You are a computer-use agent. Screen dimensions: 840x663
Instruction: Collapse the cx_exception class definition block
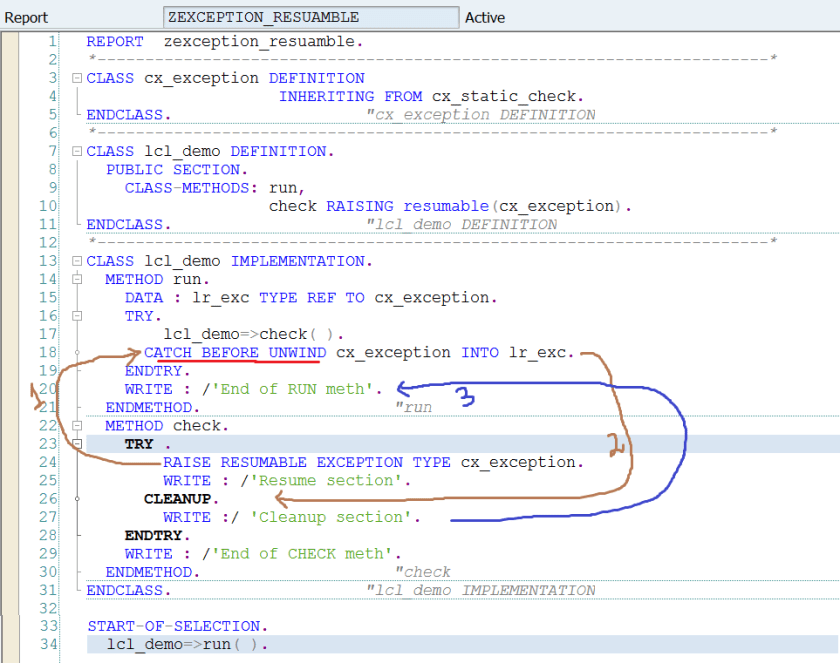click(77, 78)
